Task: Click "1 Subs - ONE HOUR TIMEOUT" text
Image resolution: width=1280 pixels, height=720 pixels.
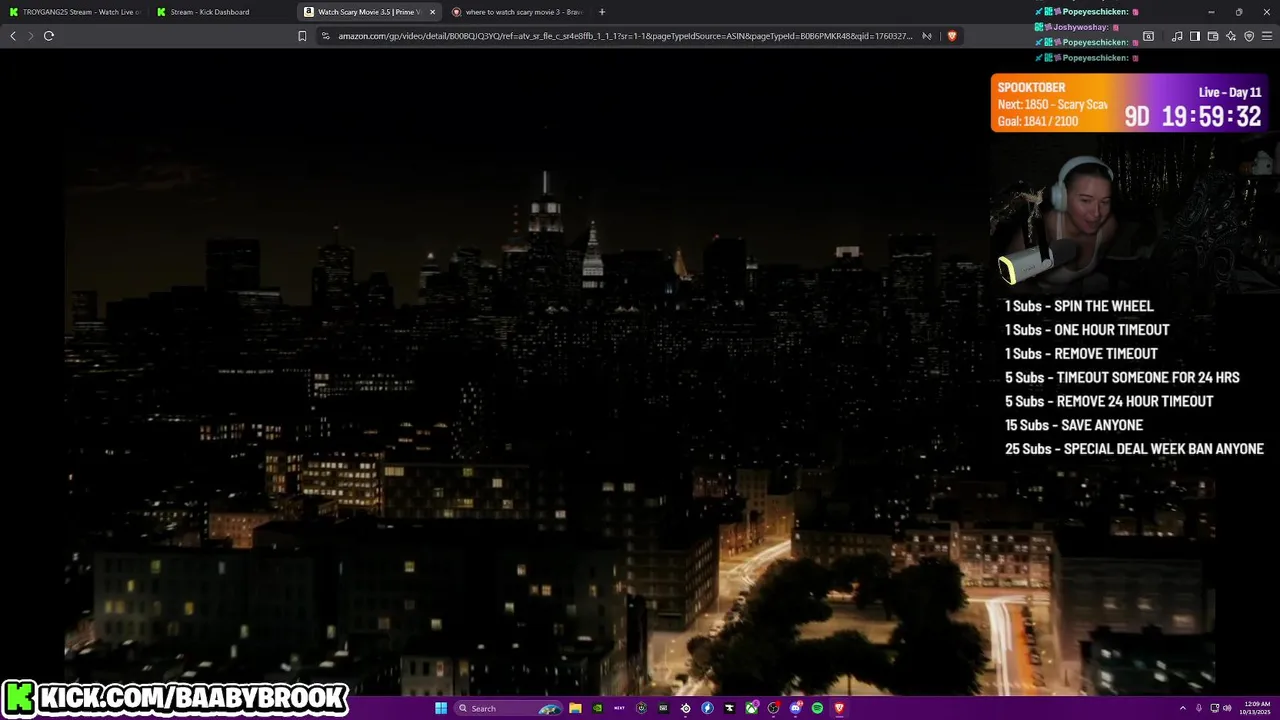Action: point(1087,330)
